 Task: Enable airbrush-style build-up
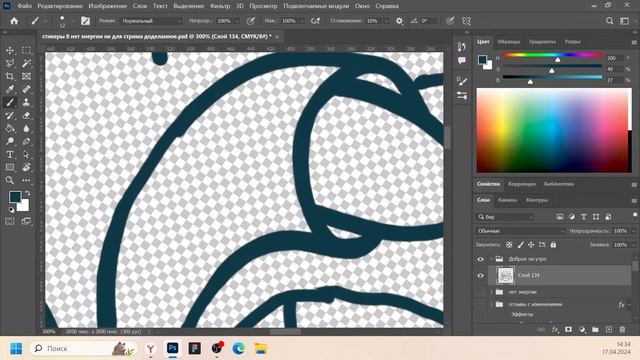316,21
